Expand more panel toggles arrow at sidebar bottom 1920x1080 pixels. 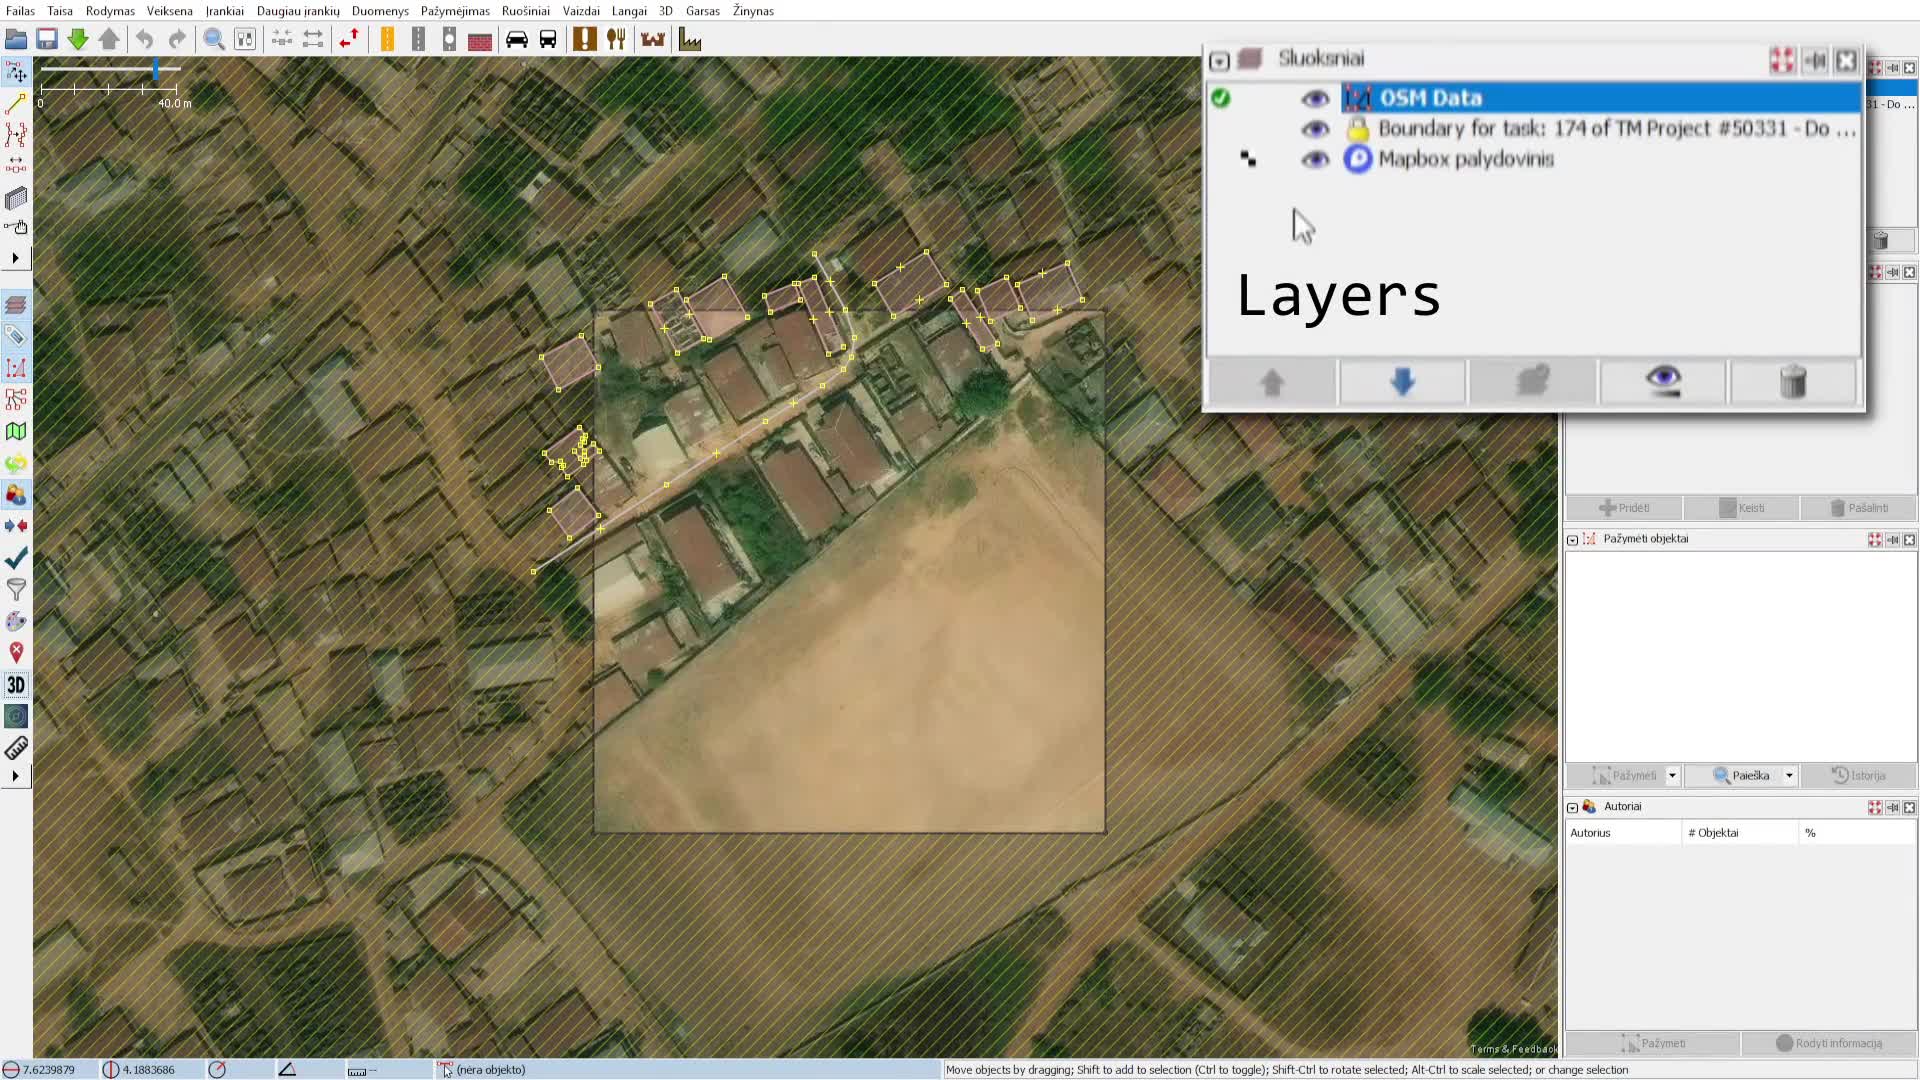click(15, 776)
